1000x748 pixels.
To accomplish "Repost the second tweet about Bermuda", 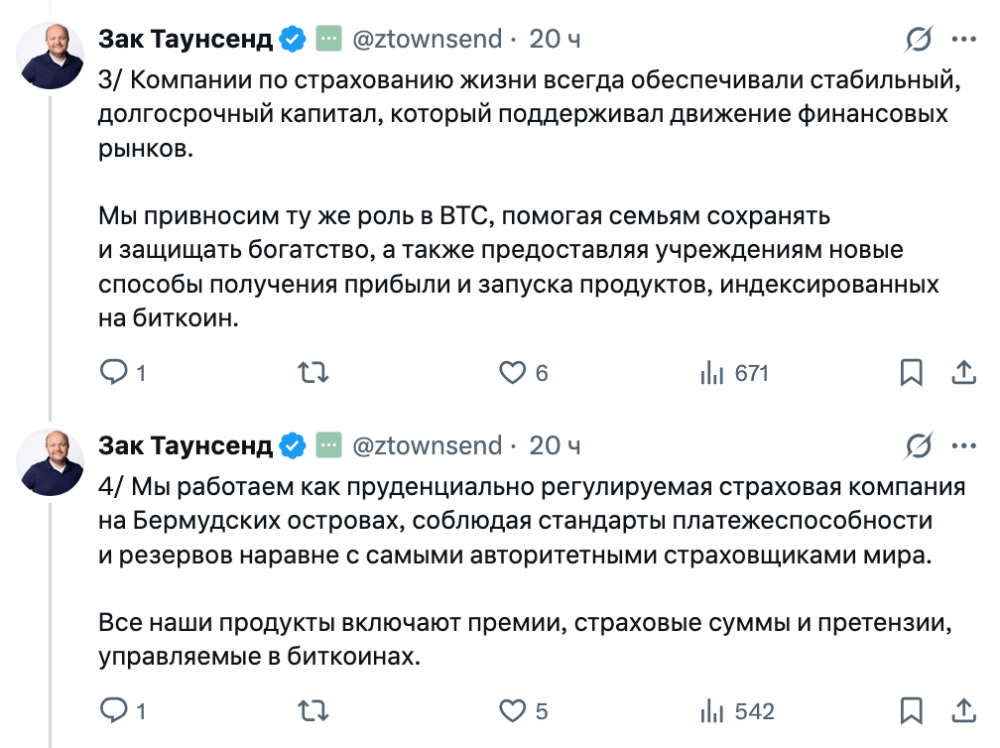I will tap(313, 711).
